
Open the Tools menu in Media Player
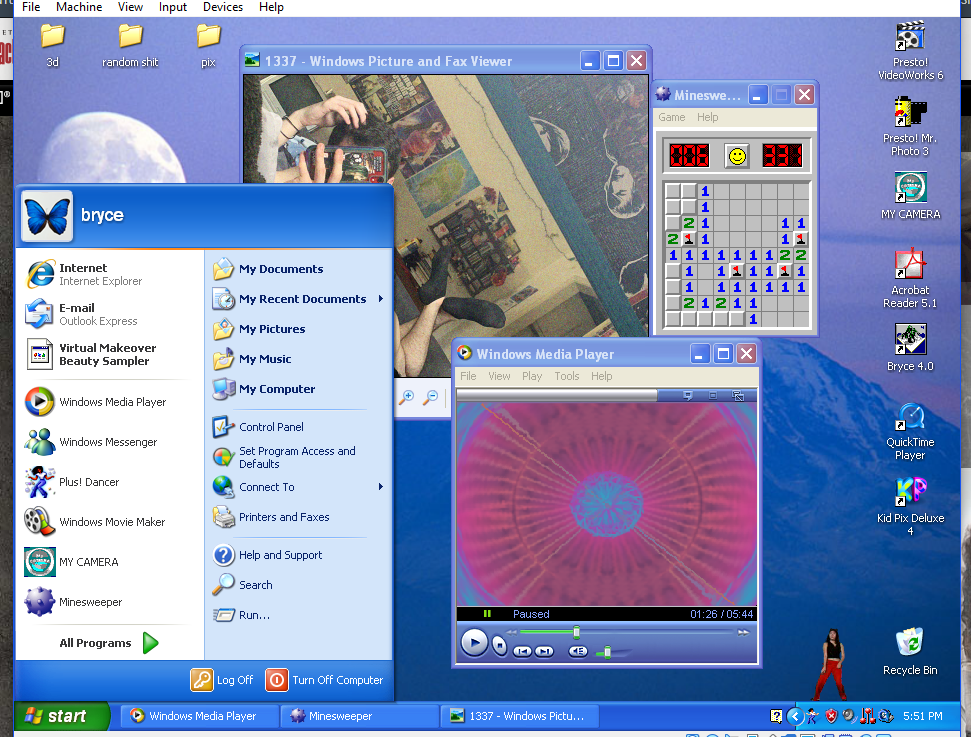[x=567, y=376]
